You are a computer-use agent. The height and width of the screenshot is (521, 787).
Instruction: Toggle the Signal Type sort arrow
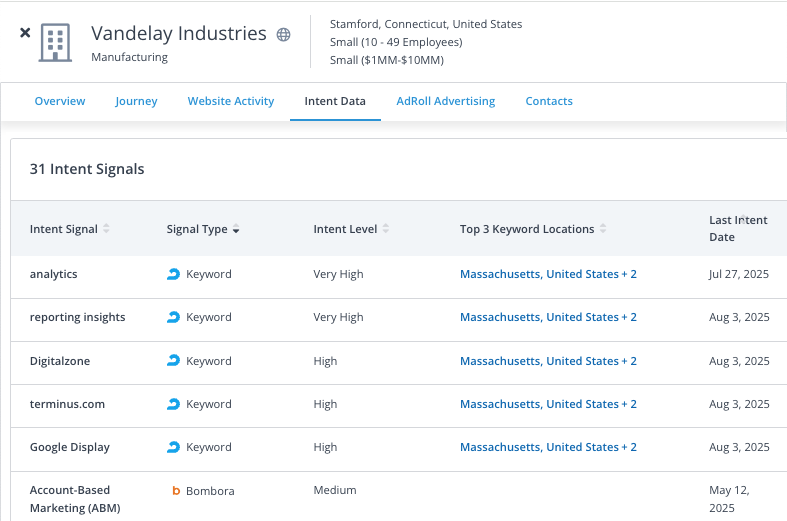coord(236,230)
